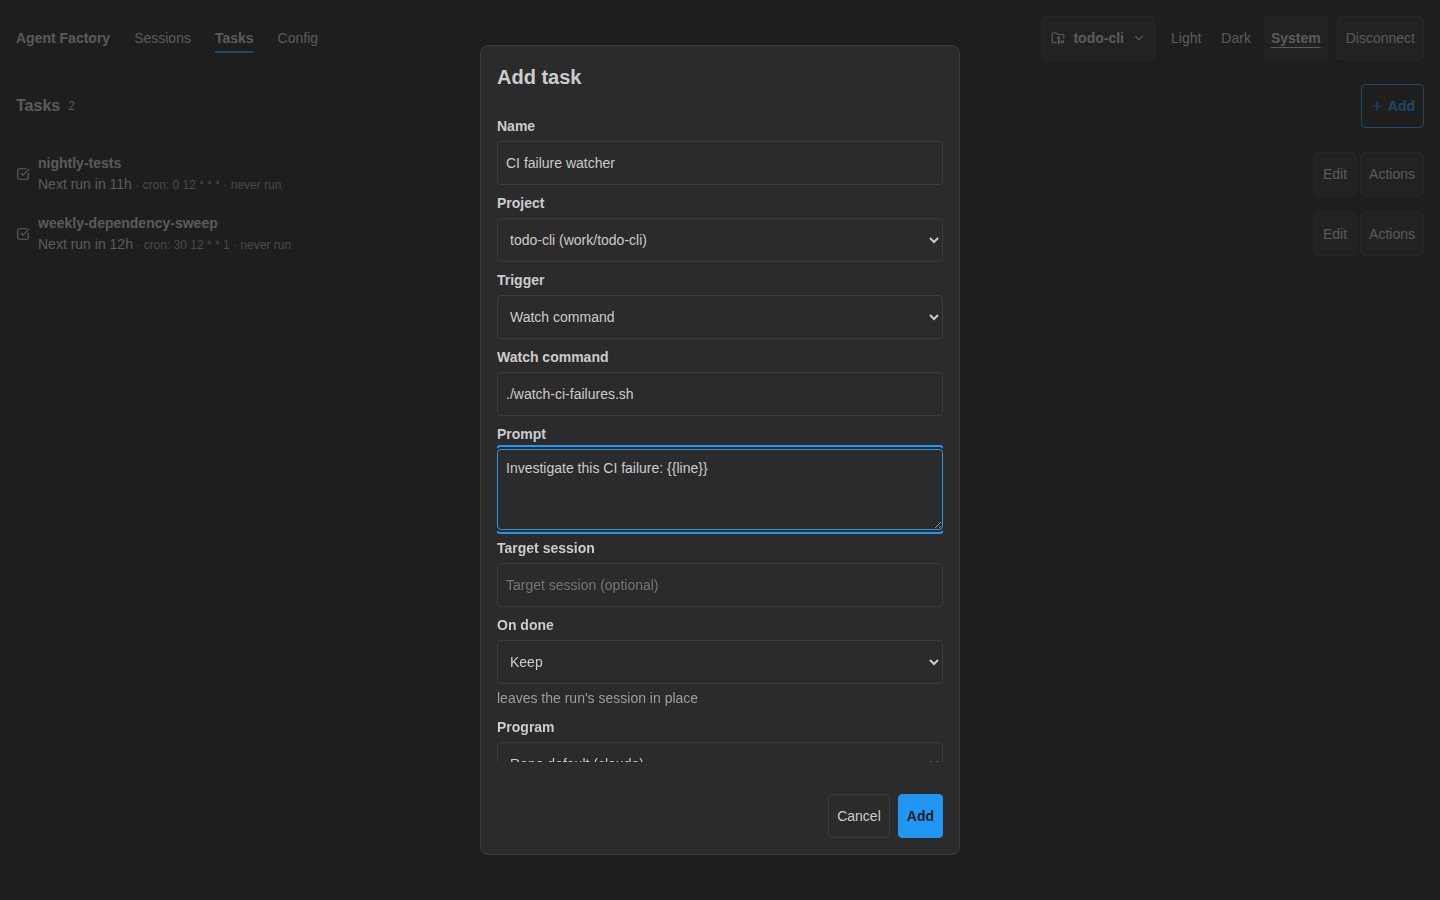Focus the Target session optional field
Image resolution: width=1440 pixels, height=900 pixels.
point(720,585)
